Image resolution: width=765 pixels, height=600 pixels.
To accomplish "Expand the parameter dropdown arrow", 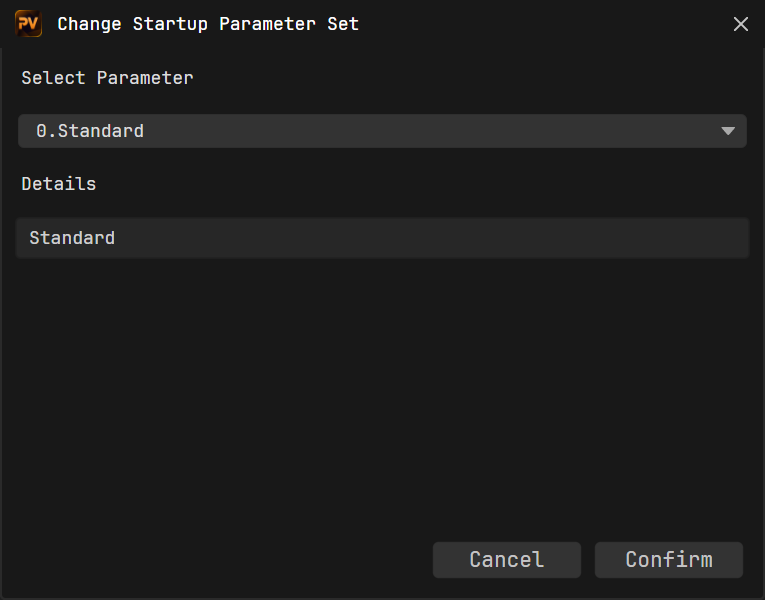I will 728,131.
